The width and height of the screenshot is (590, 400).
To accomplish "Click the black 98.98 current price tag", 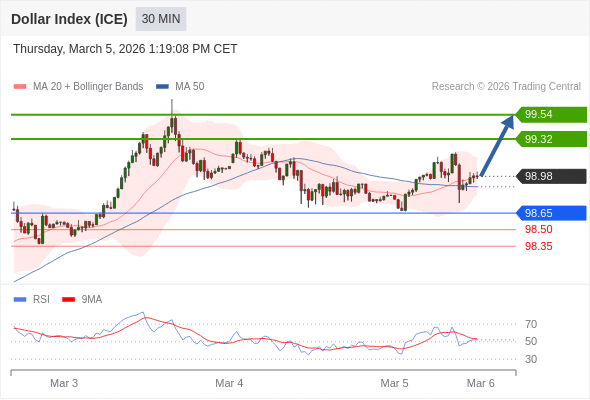I will click(550, 176).
